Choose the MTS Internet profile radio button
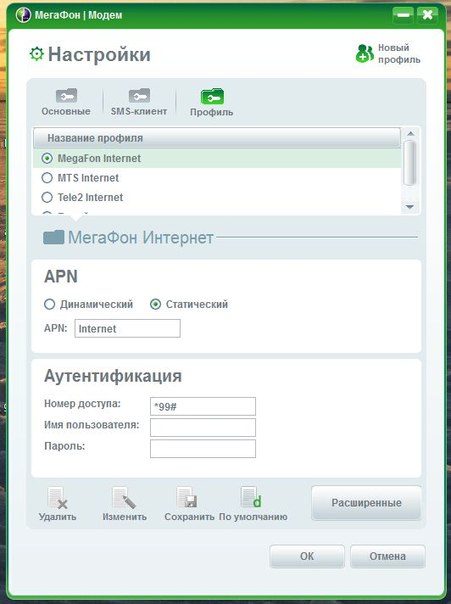This screenshot has width=451, height=604. click(x=47, y=178)
